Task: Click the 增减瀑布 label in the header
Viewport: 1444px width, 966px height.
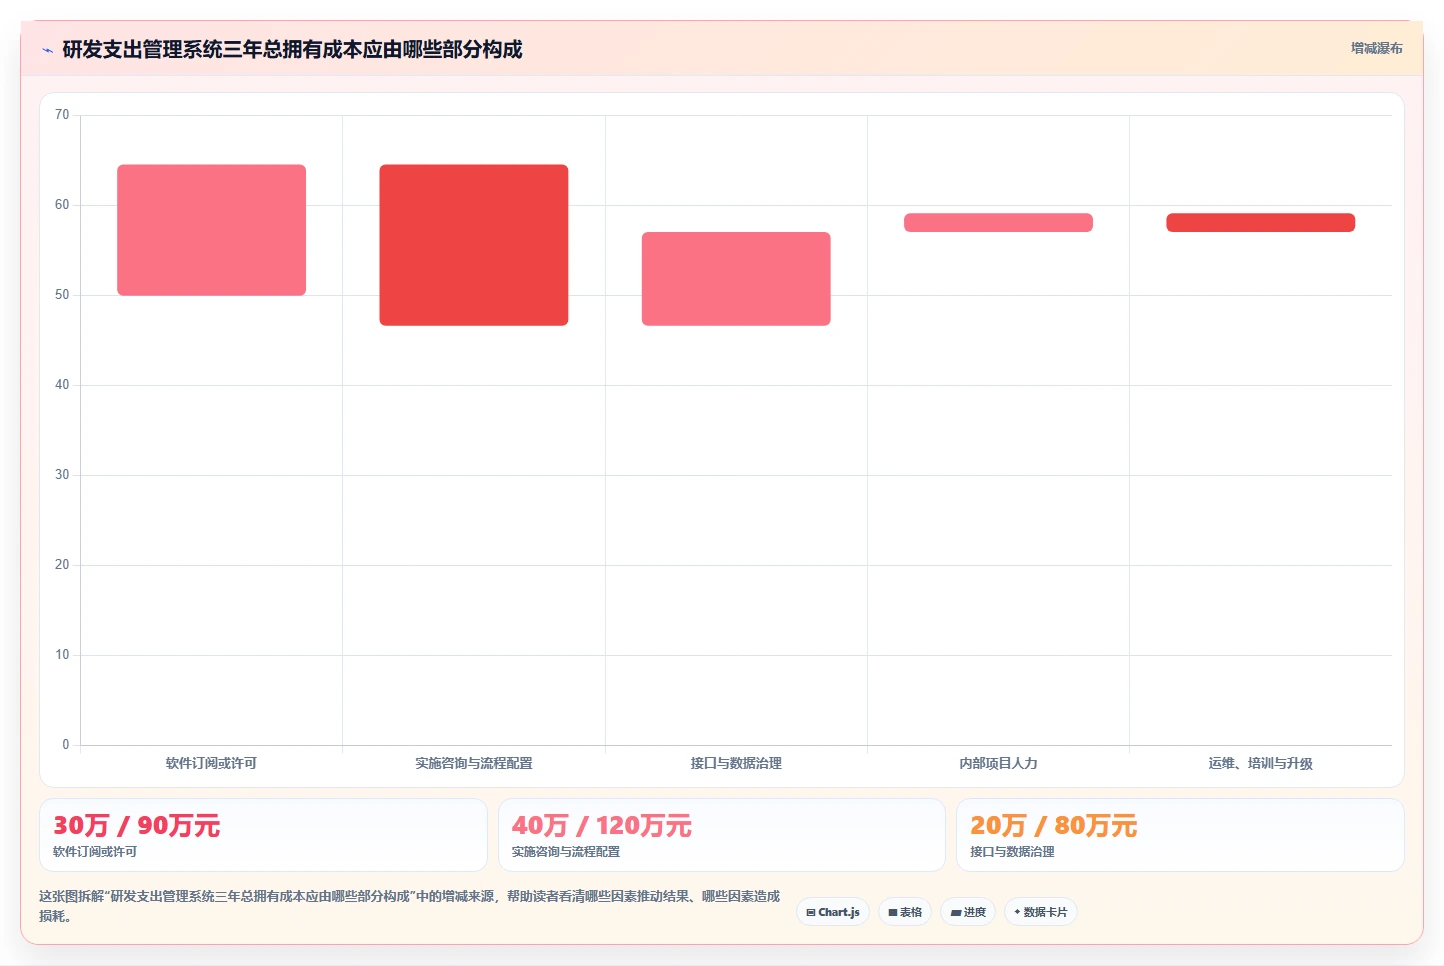Action: click(x=1376, y=48)
